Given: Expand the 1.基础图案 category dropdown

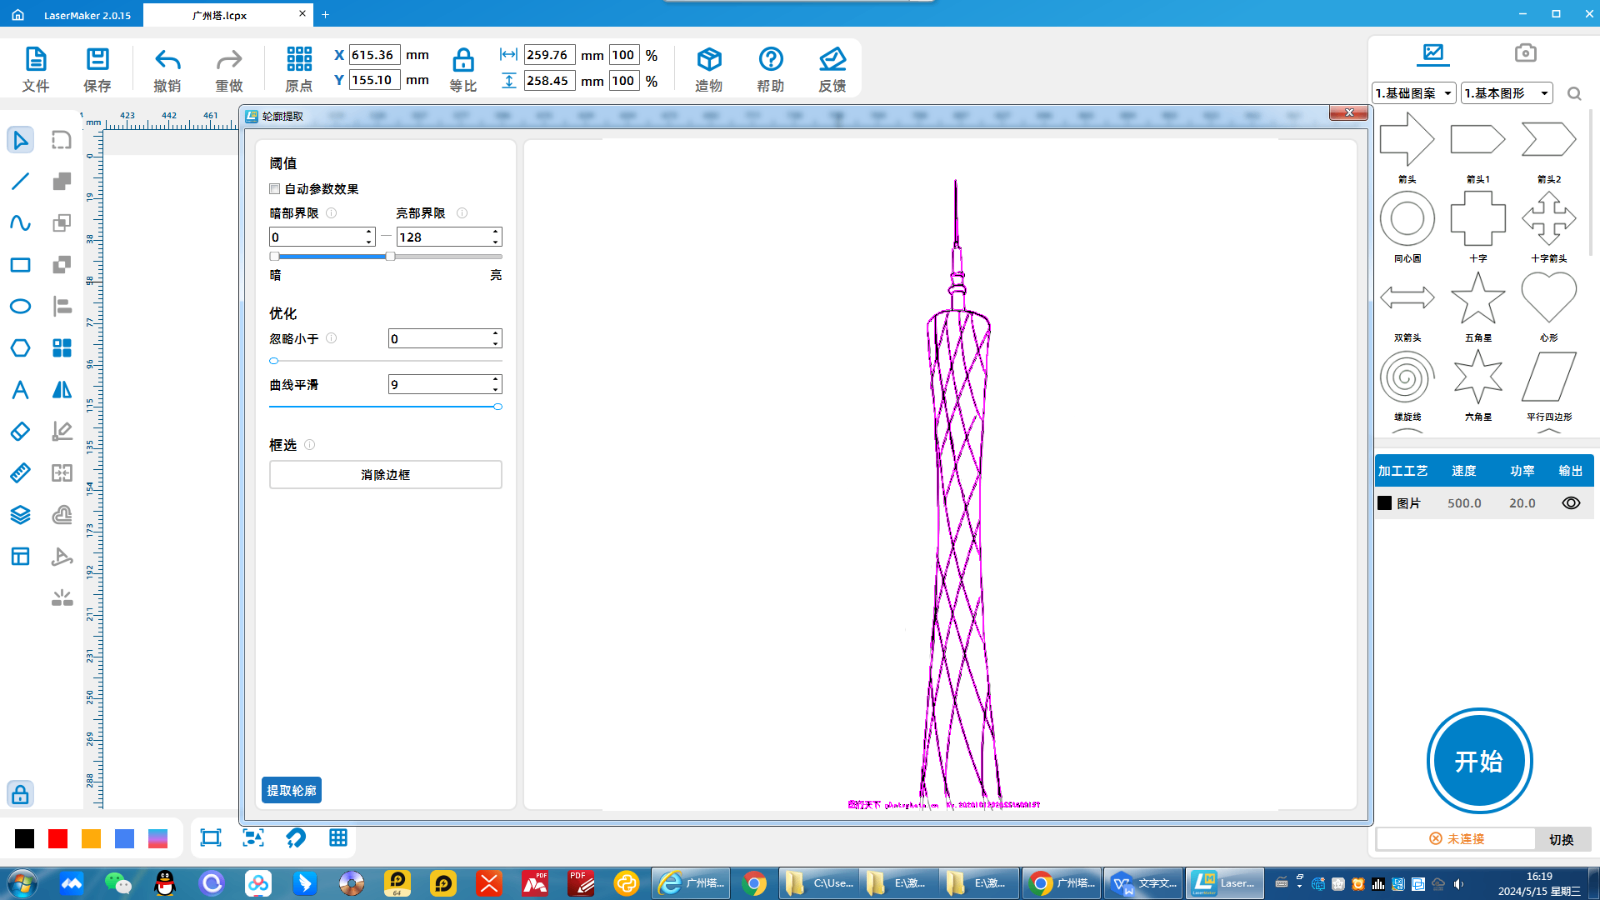Looking at the screenshot, I should tap(1413, 93).
